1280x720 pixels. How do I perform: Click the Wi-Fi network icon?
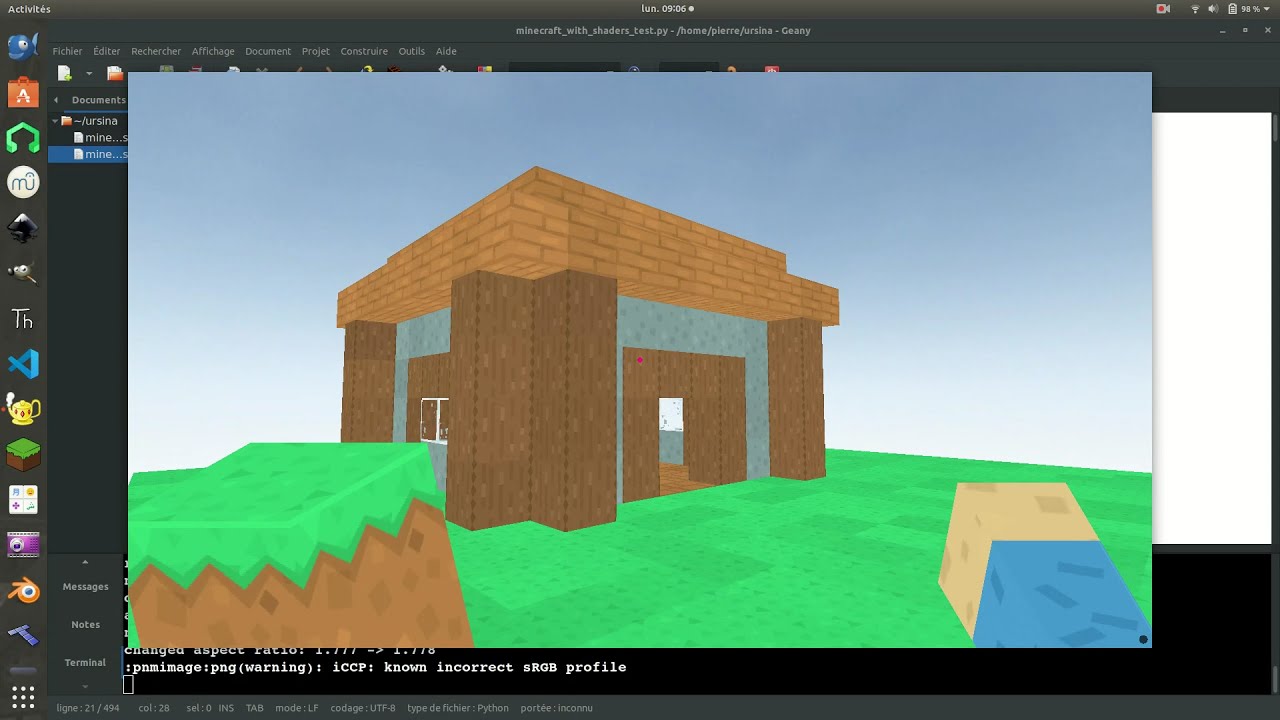[1195, 9]
